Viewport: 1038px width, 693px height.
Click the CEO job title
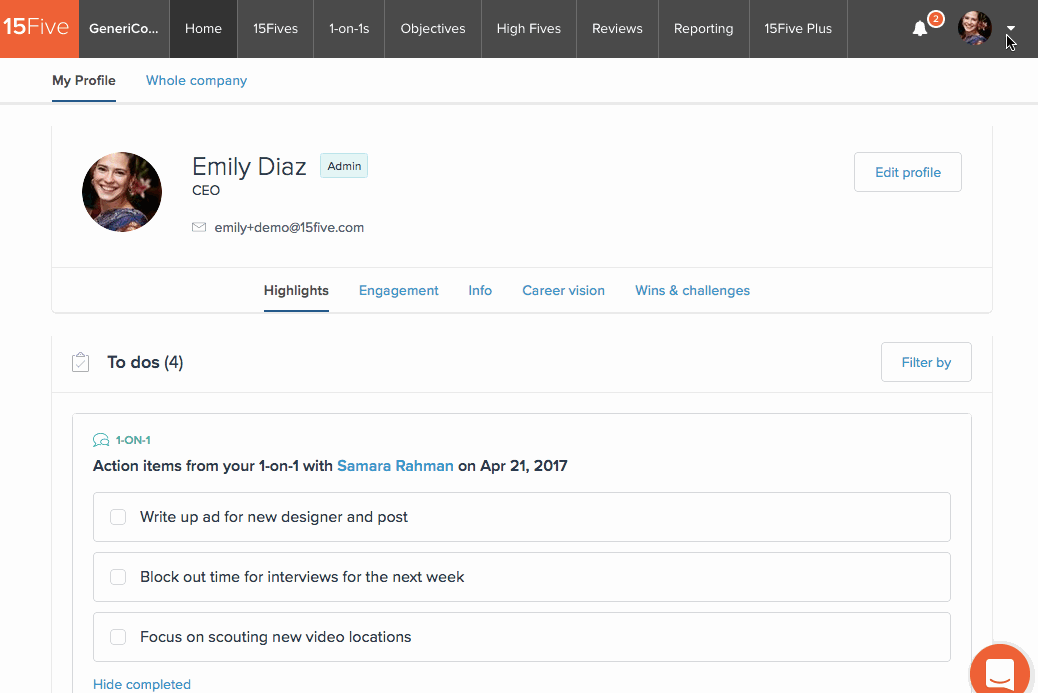(x=206, y=191)
